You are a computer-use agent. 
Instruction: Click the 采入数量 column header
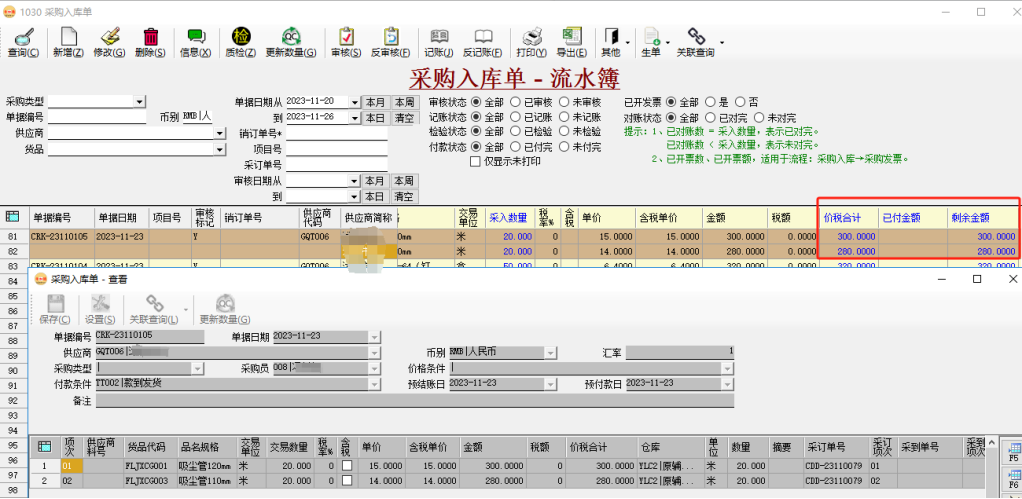(508, 218)
